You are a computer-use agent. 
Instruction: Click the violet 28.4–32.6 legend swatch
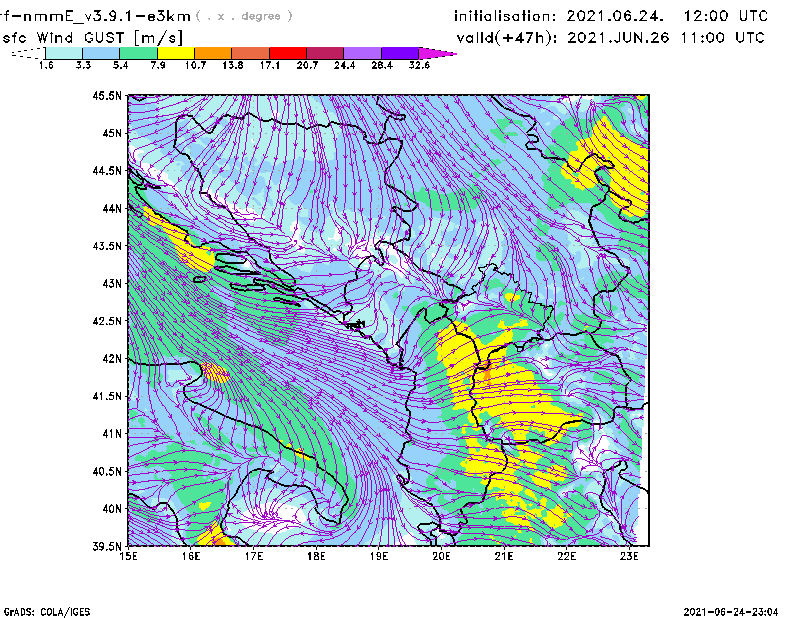(x=400, y=53)
